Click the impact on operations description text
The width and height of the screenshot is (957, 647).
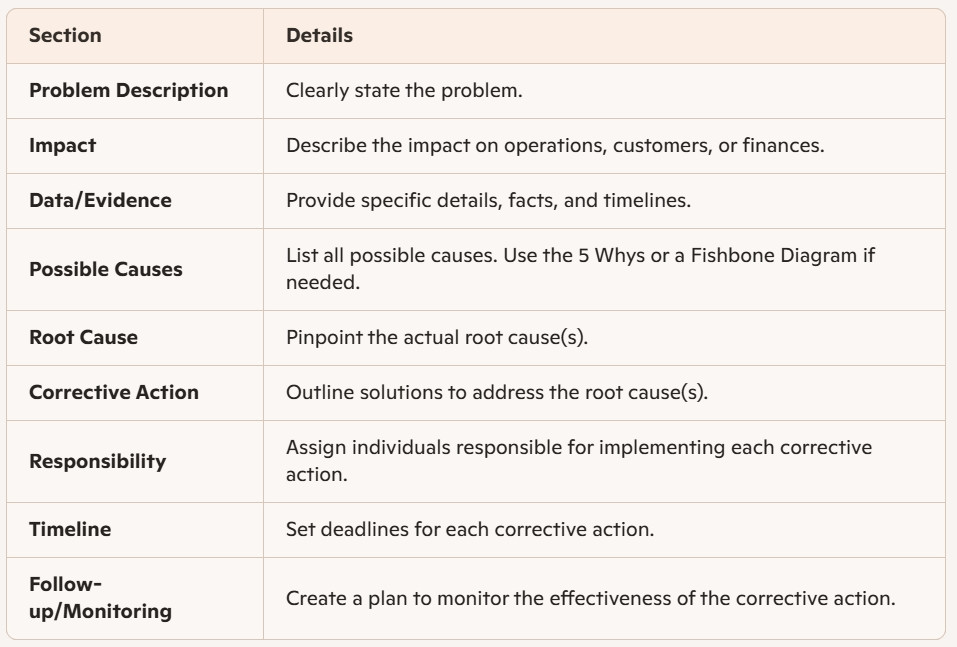pos(555,145)
